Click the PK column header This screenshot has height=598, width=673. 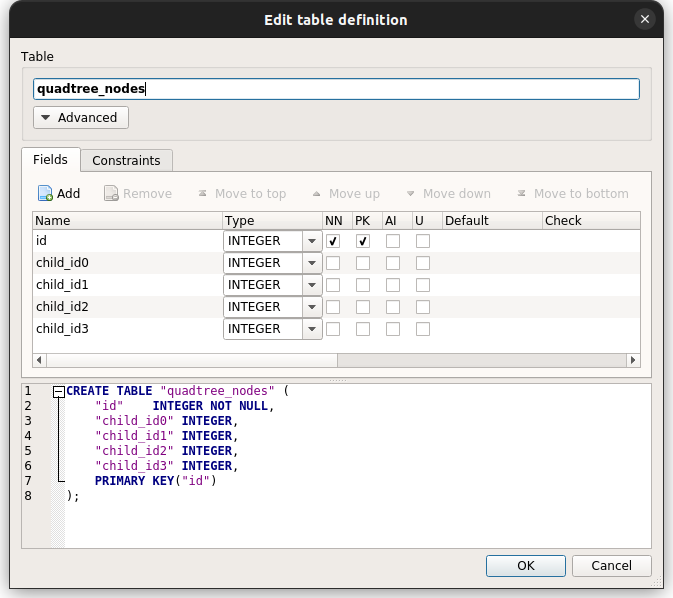point(367,221)
